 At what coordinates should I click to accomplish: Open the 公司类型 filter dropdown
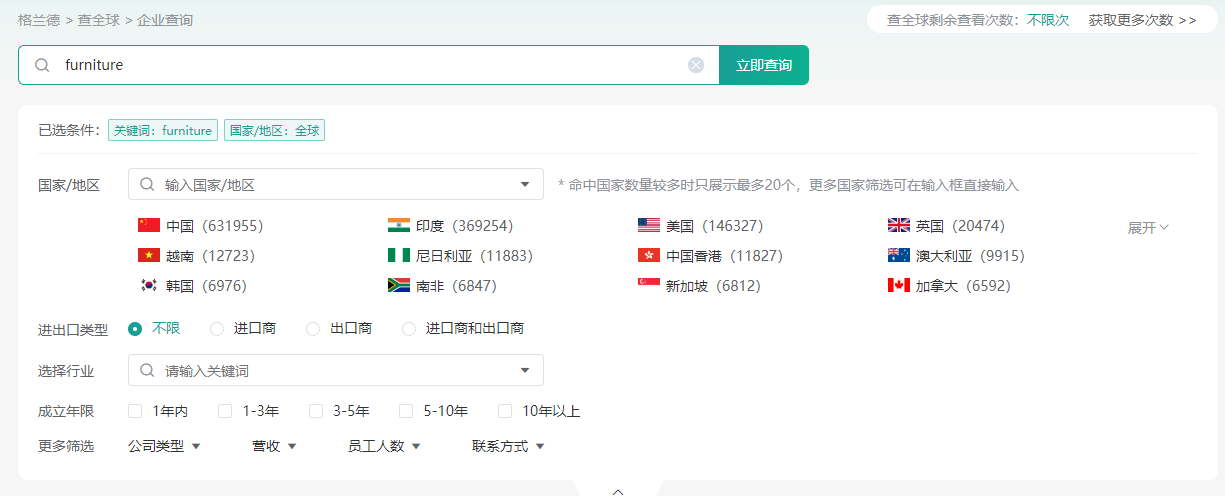click(x=165, y=446)
